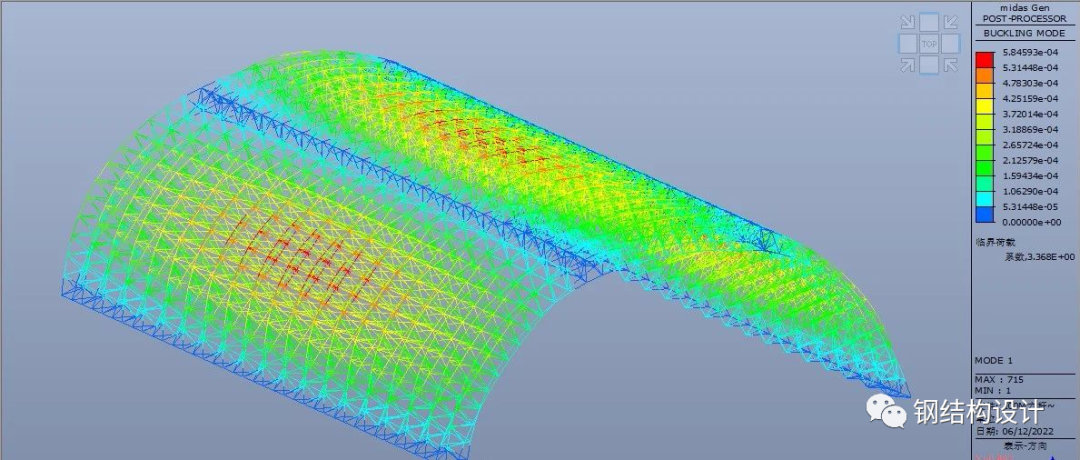This screenshot has height=460, width=1080.
Task: Click the BUCKLING MODE legend title
Action: click(x=1025, y=33)
